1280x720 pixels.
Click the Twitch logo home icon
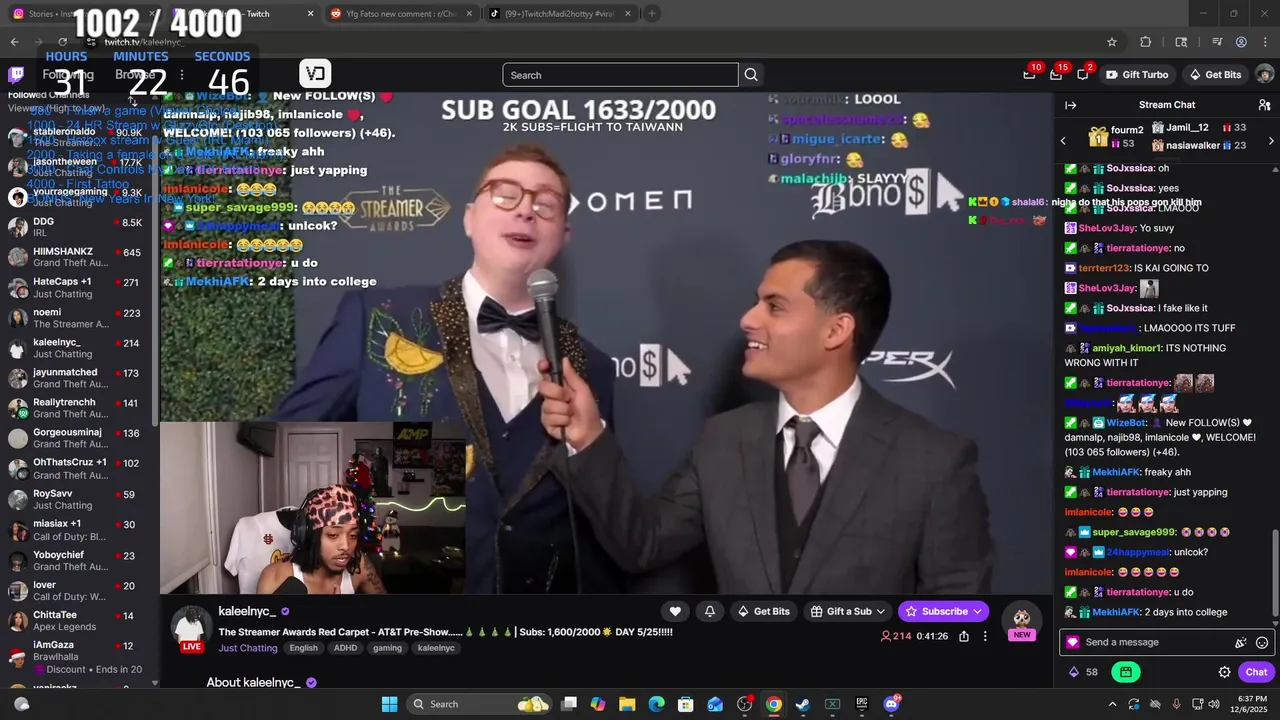click(x=16, y=75)
